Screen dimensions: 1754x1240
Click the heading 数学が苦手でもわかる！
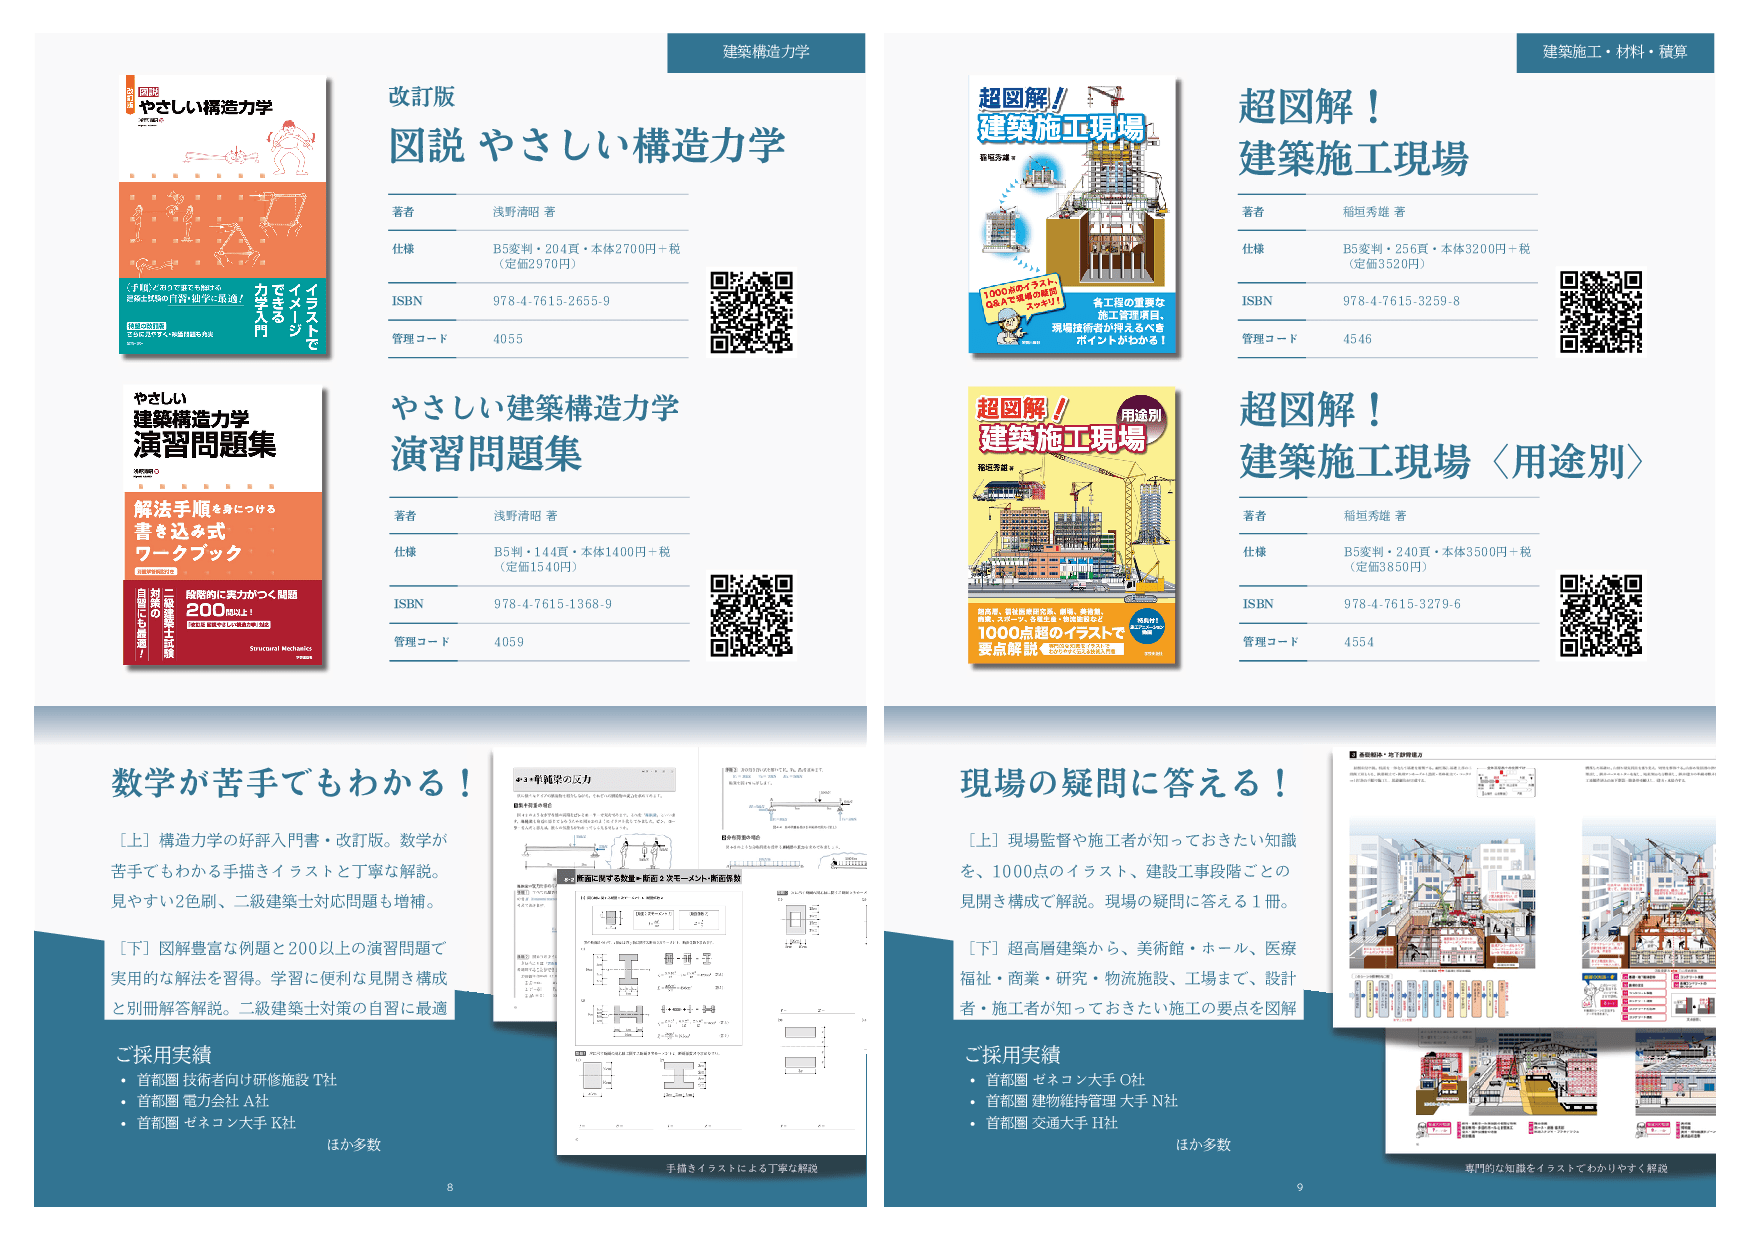click(x=293, y=783)
